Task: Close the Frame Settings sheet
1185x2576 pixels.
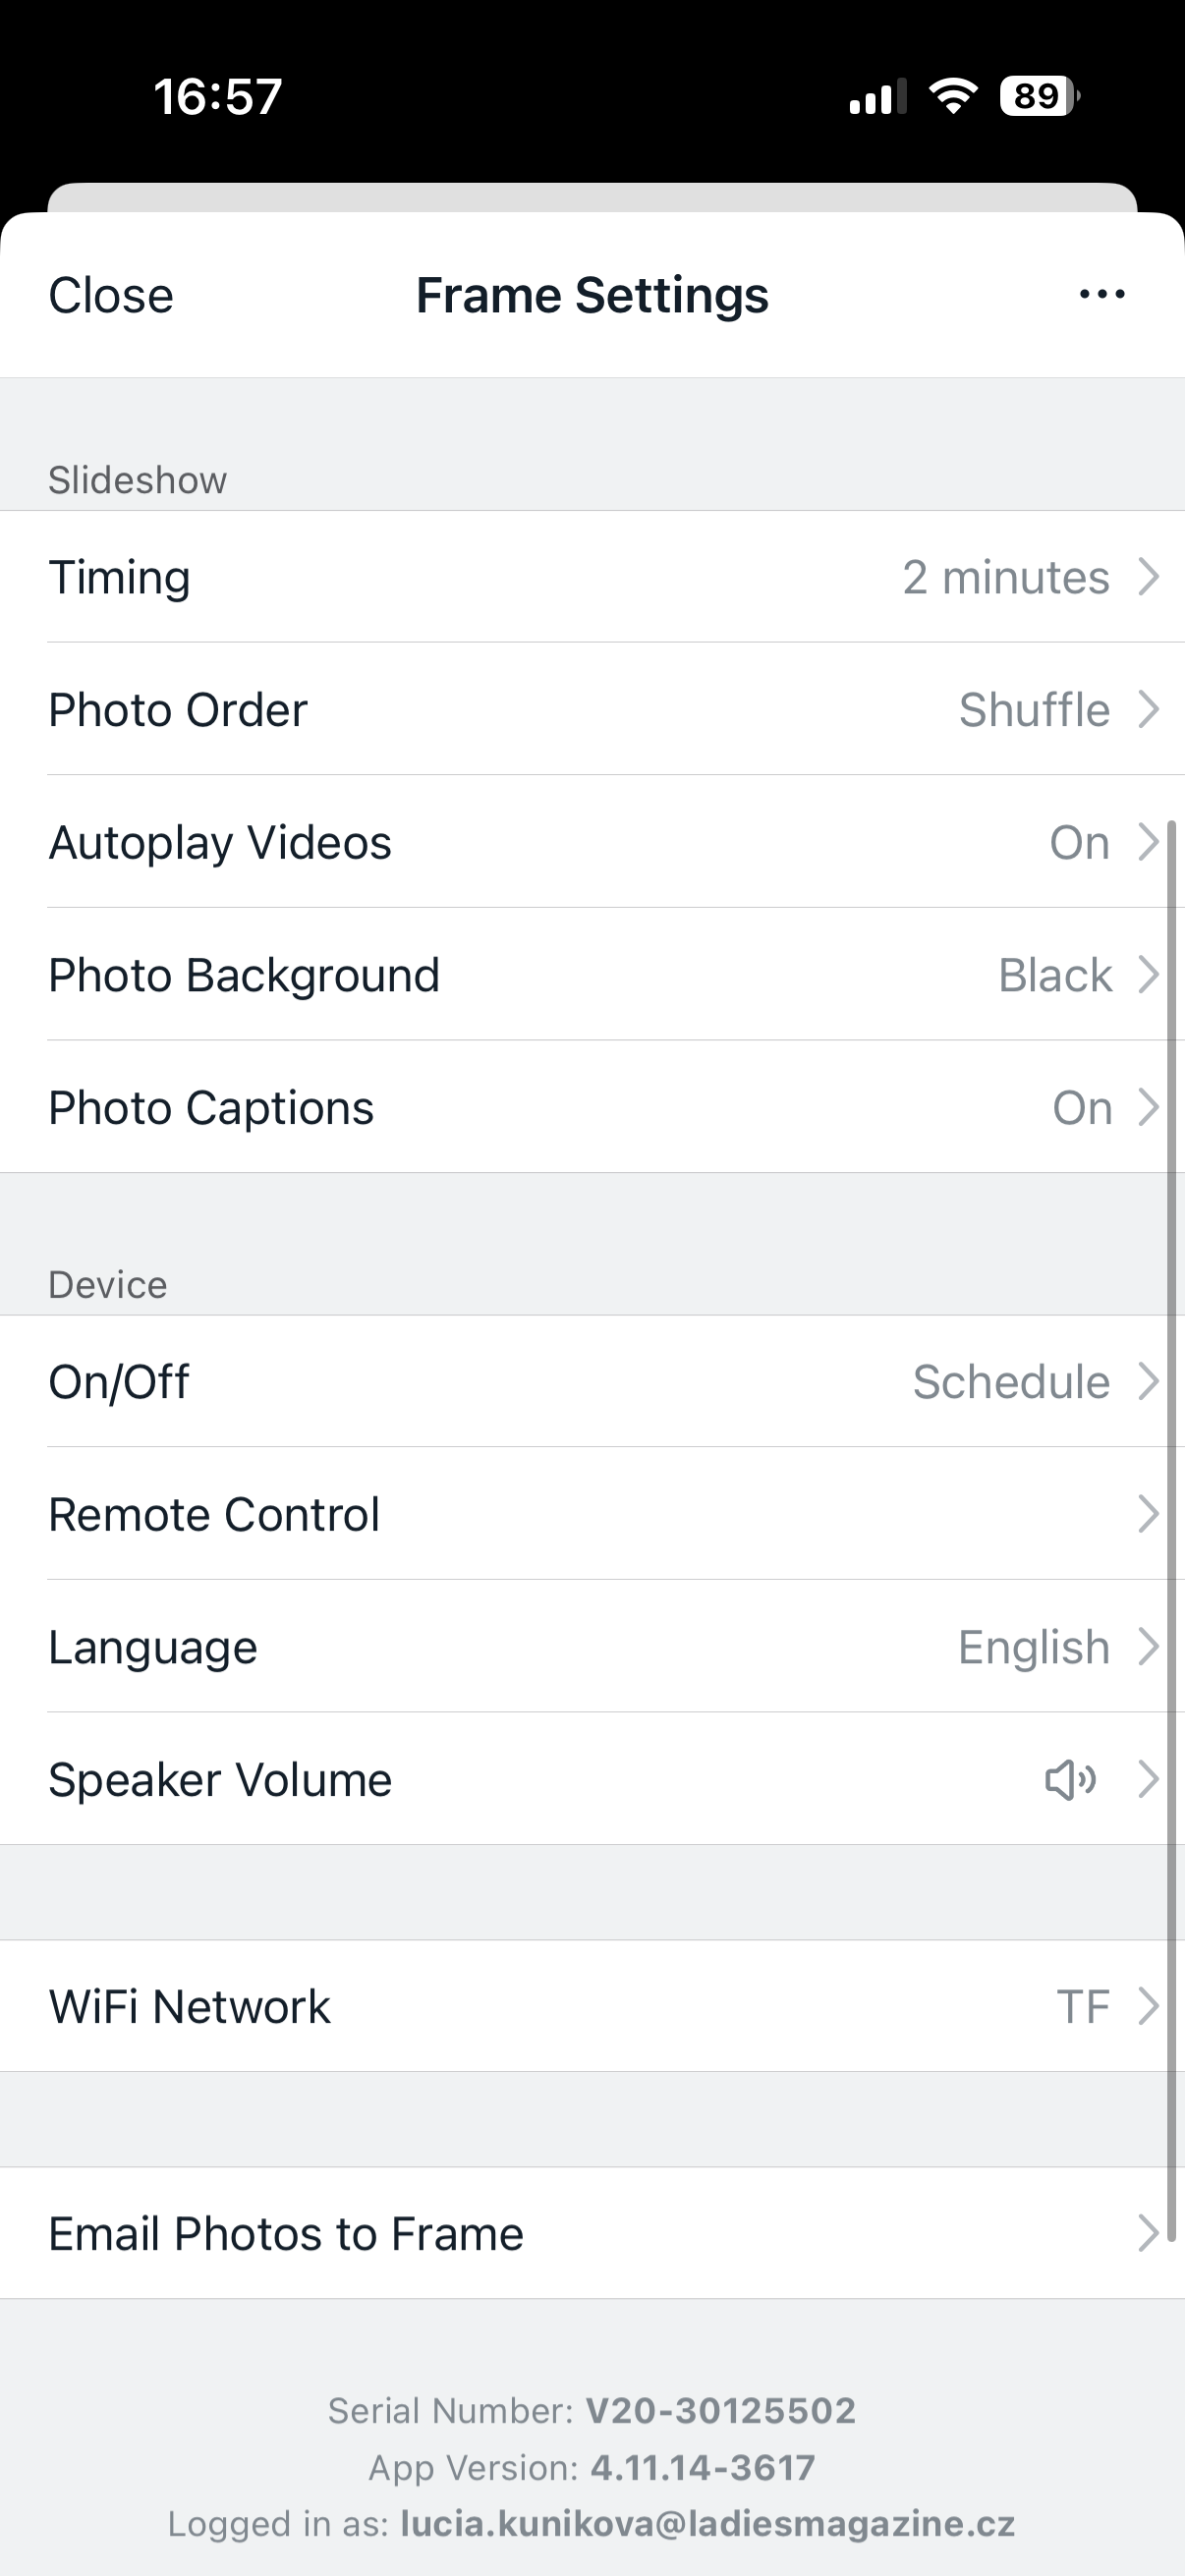Action: pos(111,296)
